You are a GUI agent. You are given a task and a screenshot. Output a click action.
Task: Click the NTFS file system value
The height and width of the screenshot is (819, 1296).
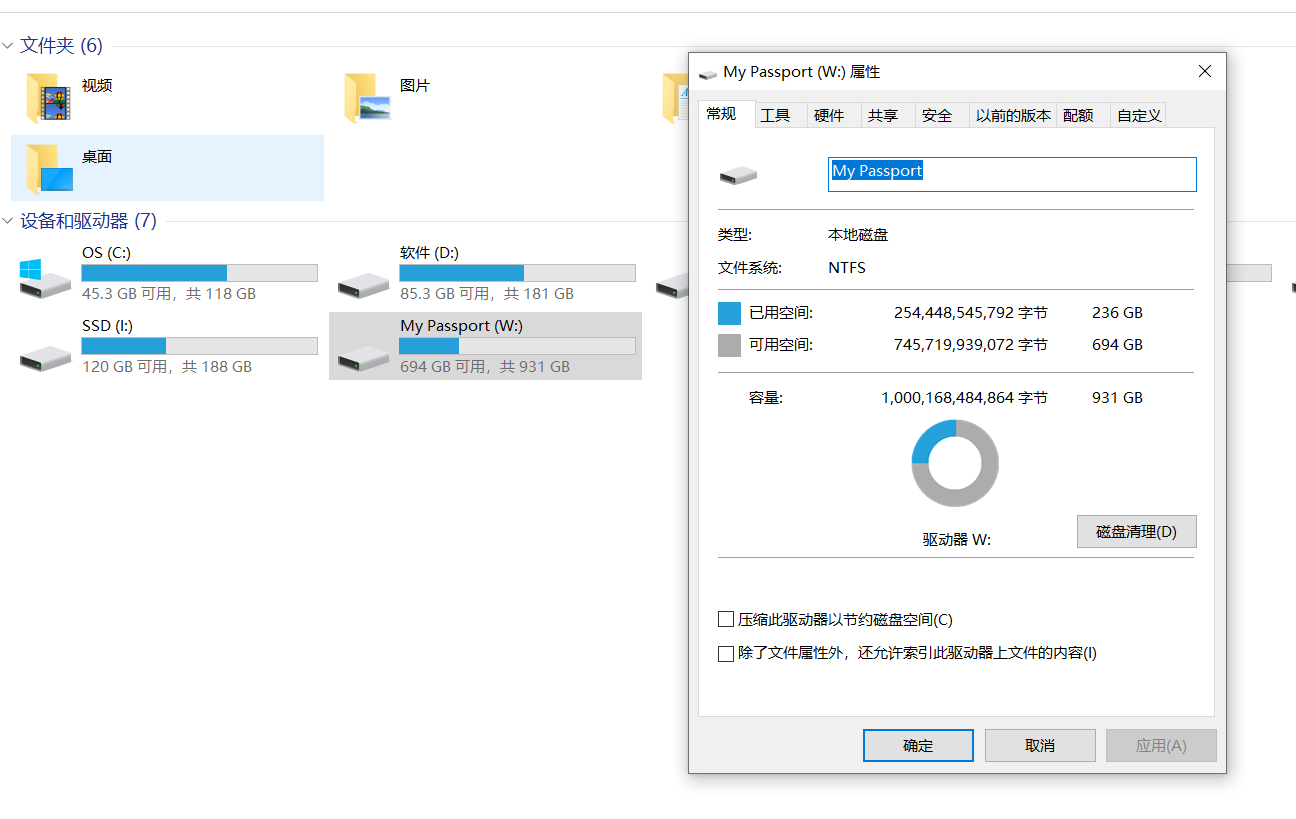pyautogui.click(x=847, y=268)
